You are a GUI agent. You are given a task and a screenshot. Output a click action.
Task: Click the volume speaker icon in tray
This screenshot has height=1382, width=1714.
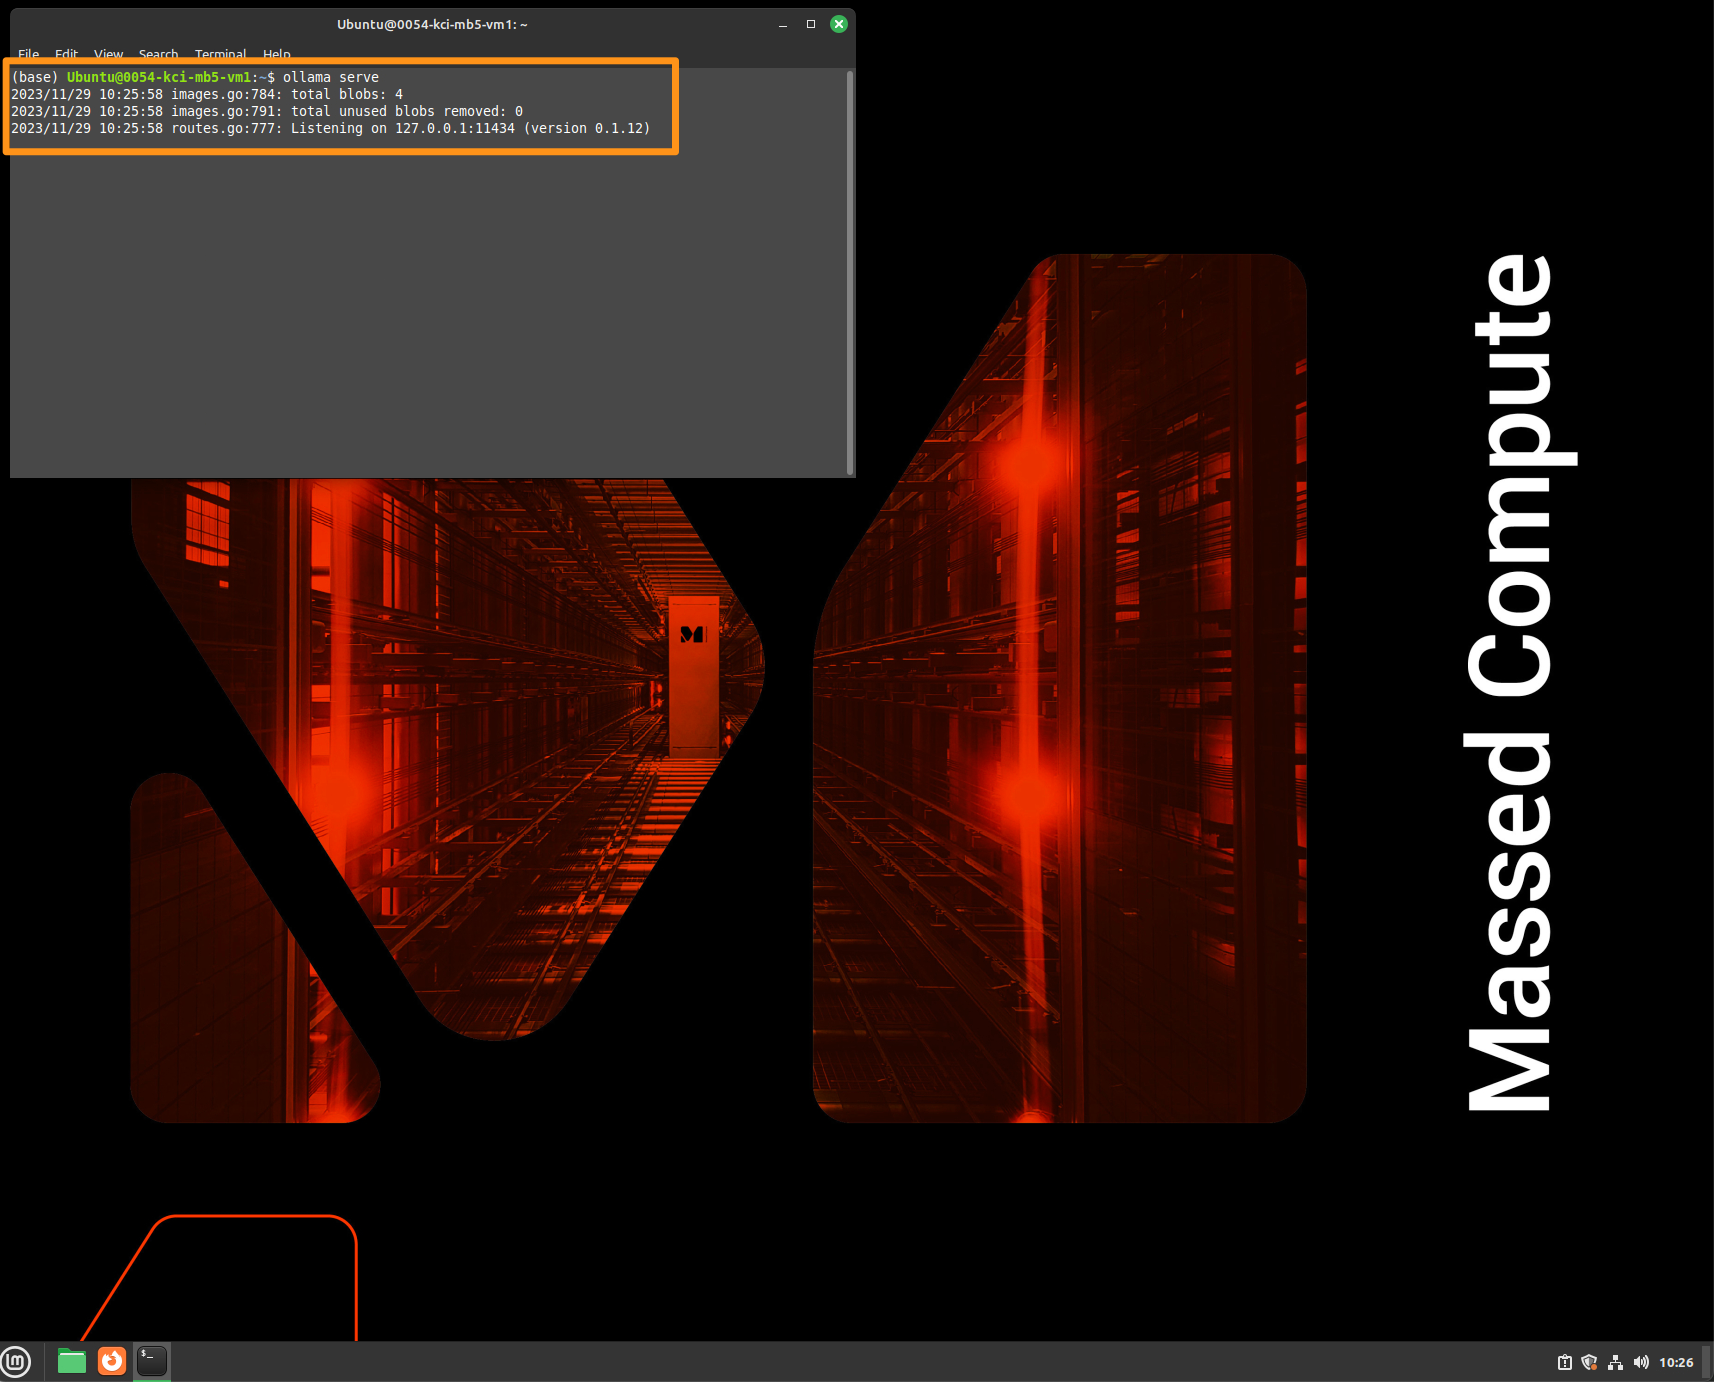pyautogui.click(x=1641, y=1361)
